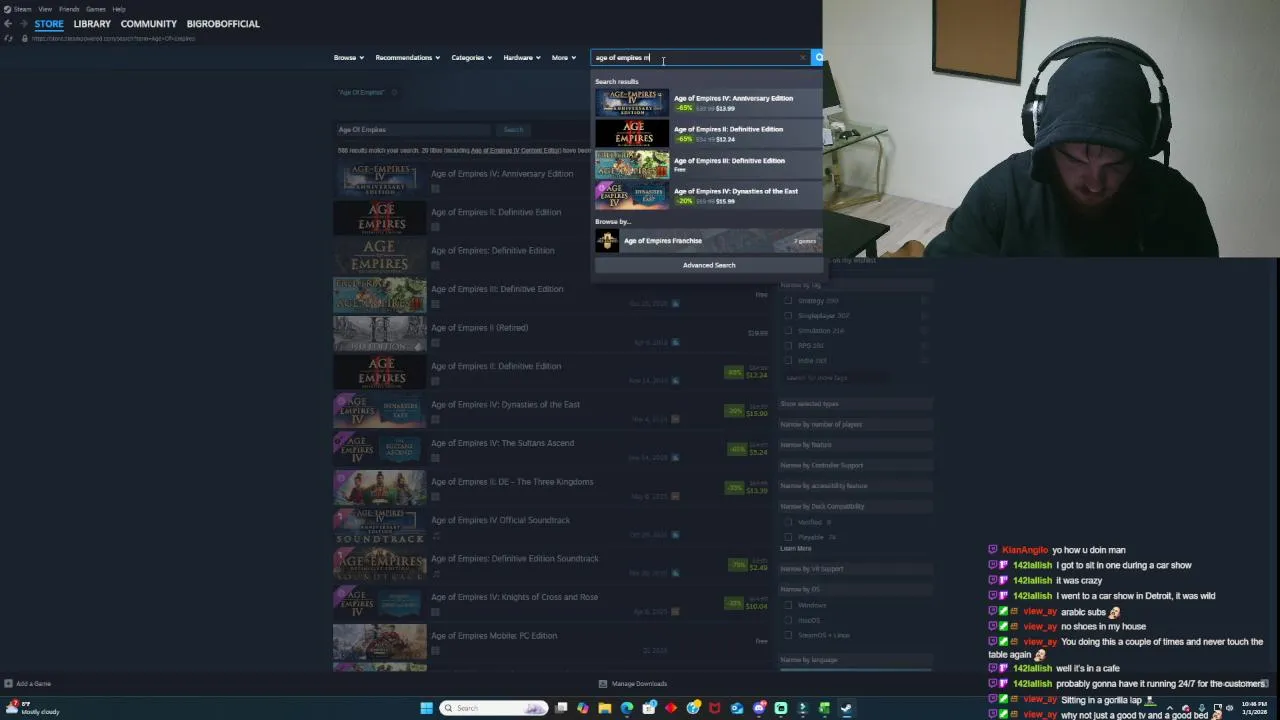1280x720 pixels.
Task: Switch to the COMMUNITY tab
Action: (x=149, y=24)
